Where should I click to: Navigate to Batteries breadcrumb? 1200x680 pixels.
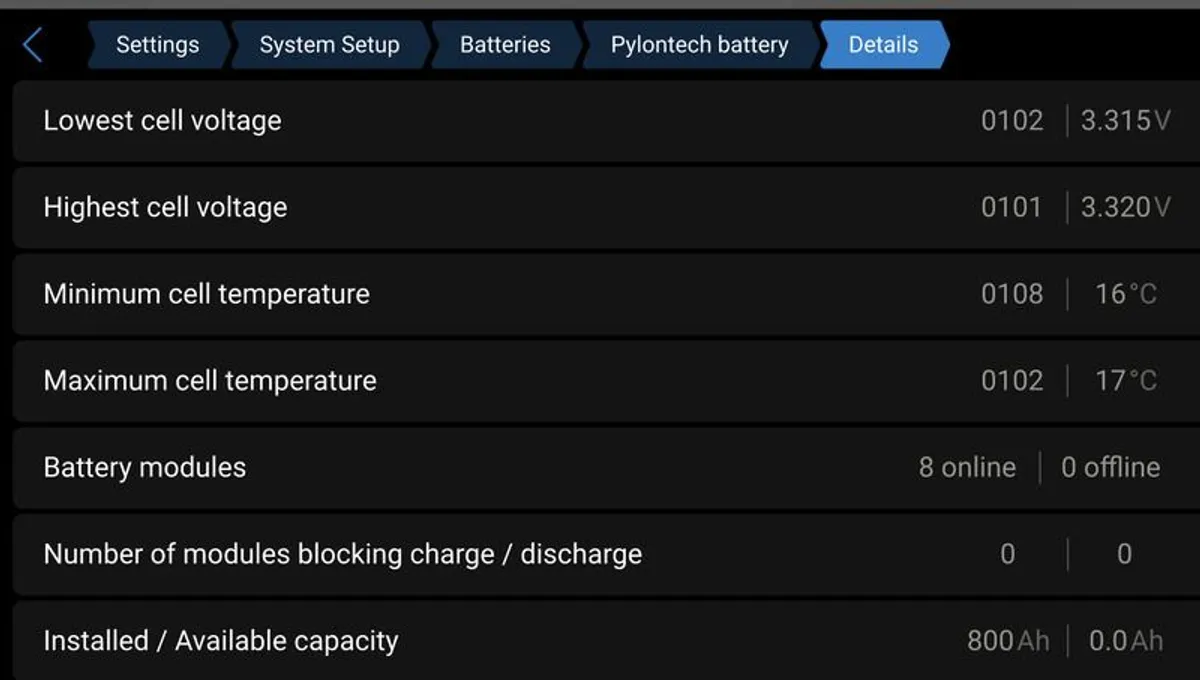[x=504, y=45]
